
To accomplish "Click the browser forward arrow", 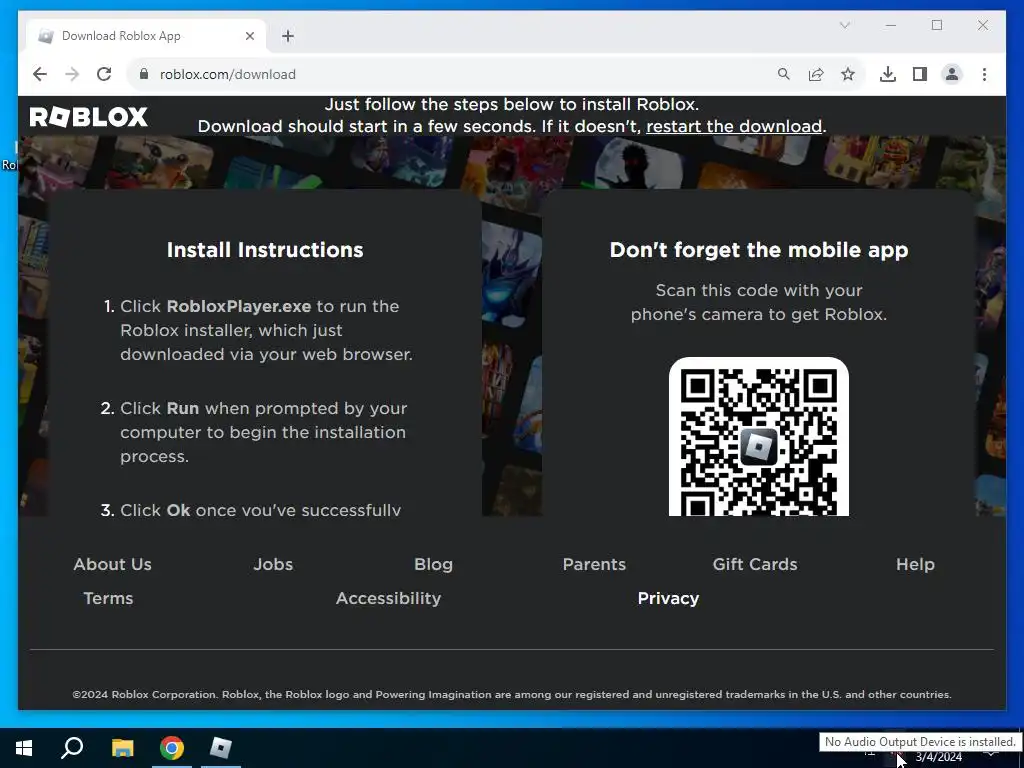I will click(x=72, y=74).
